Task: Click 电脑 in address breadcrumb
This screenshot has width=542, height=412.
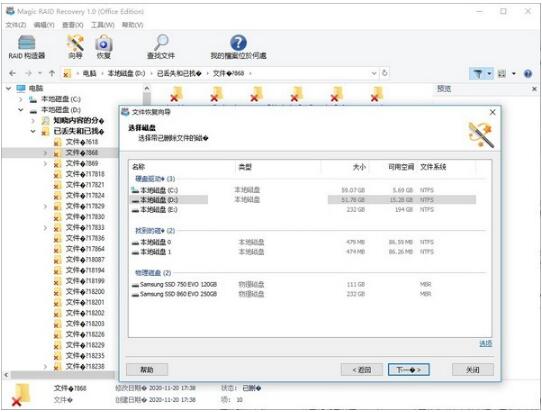Action: click(89, 73)
